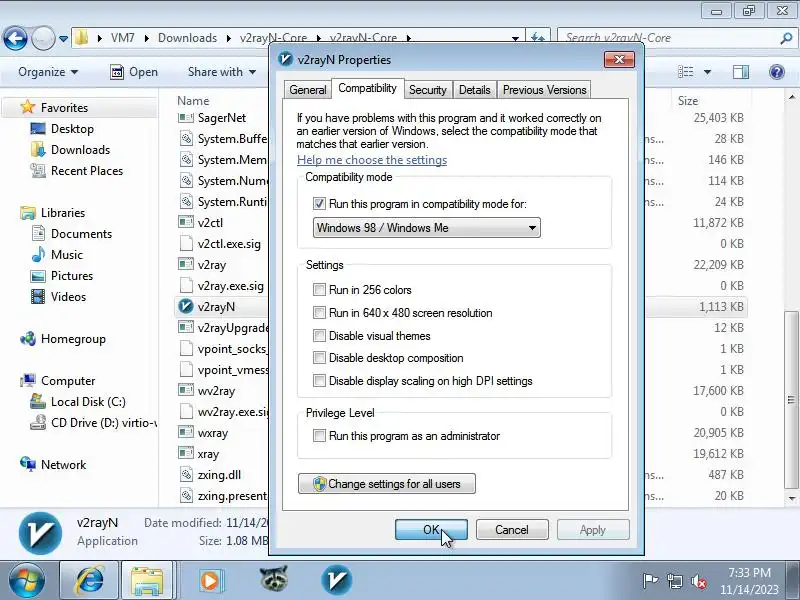Check Disable desktop composition

tap(319, 358)
